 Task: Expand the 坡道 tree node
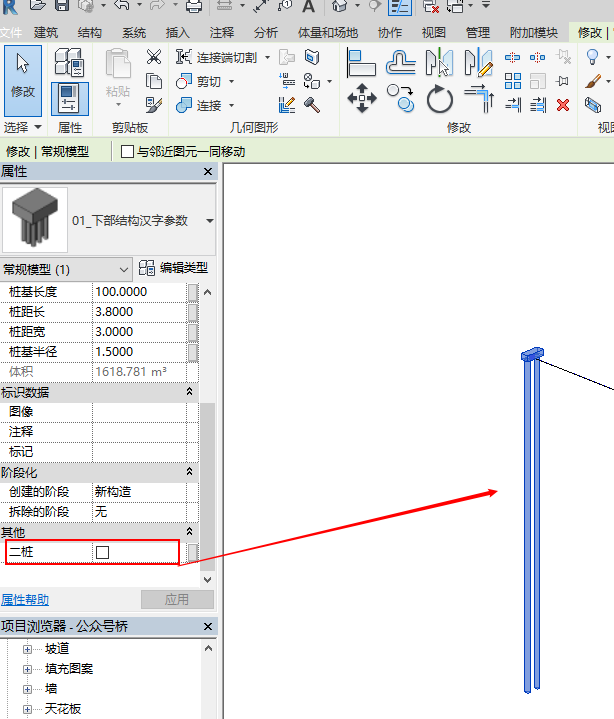pos(28,649)
